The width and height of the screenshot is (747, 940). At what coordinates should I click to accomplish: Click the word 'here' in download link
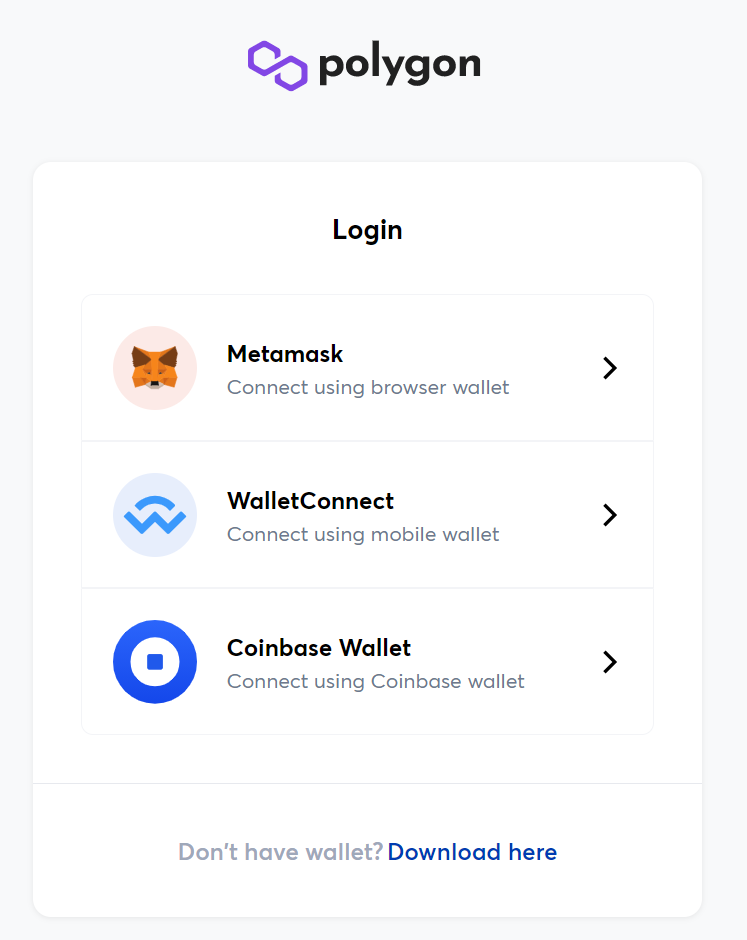click(x=533, y=852)
